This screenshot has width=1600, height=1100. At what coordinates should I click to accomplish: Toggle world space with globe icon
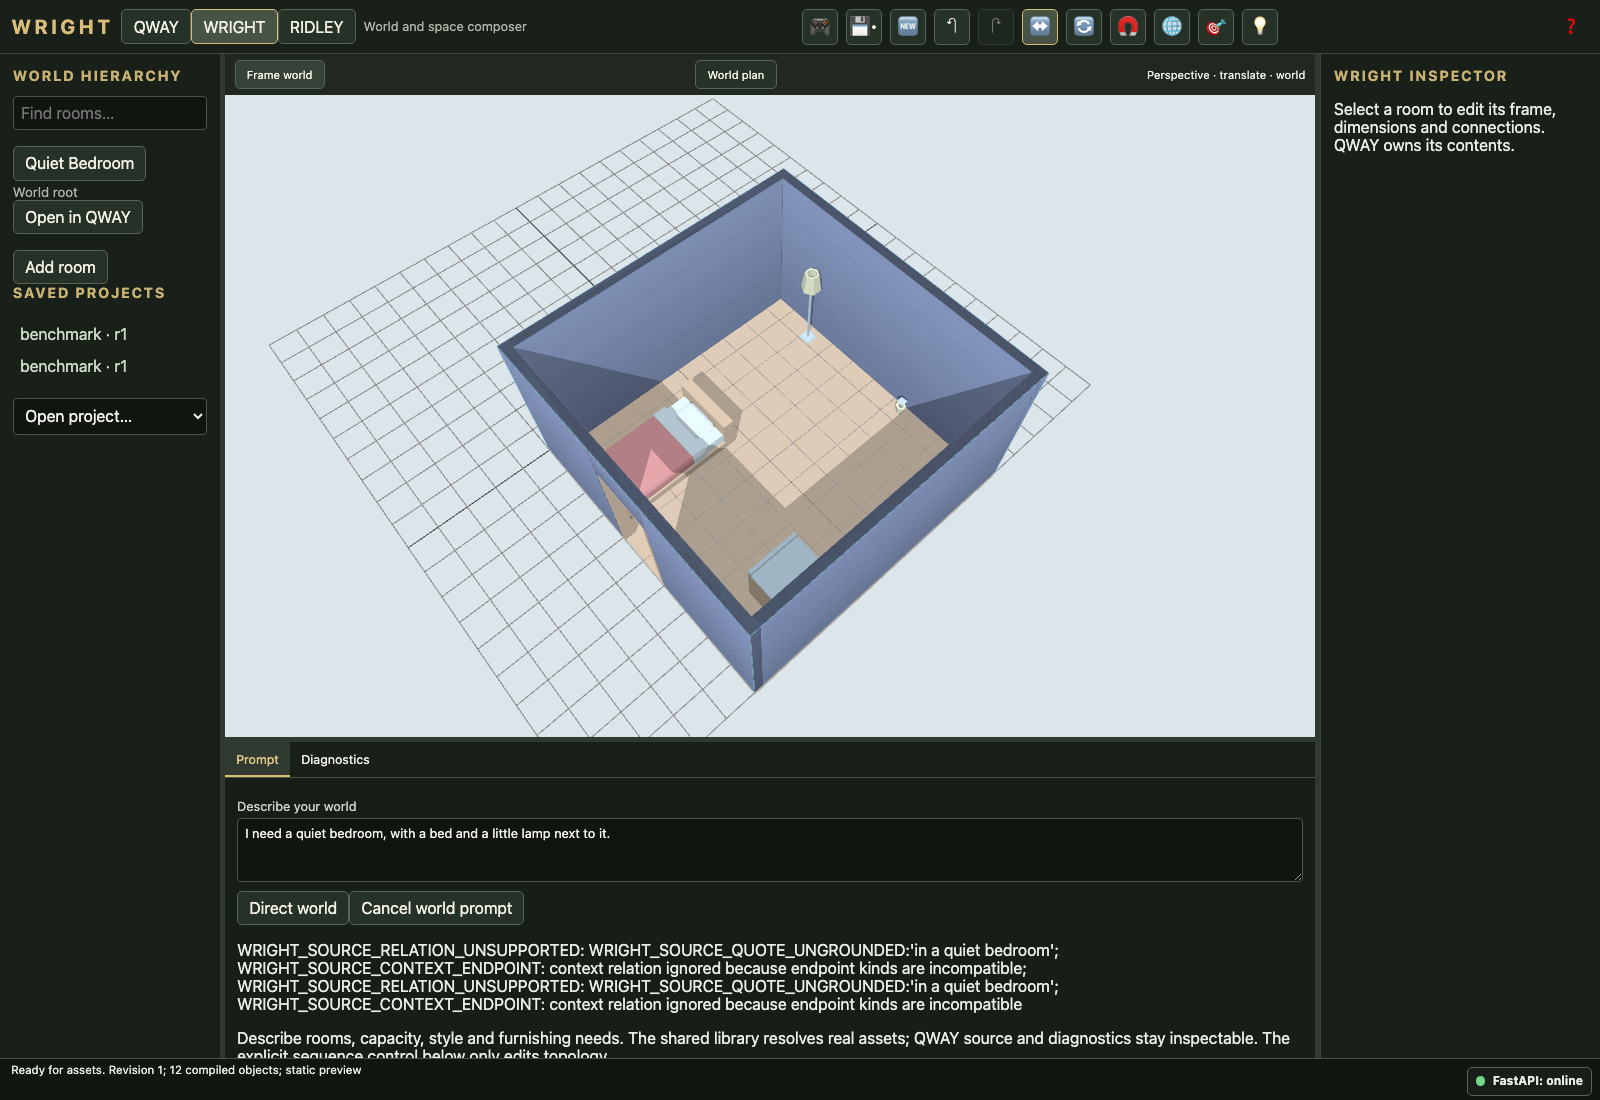click(1172, 27)
